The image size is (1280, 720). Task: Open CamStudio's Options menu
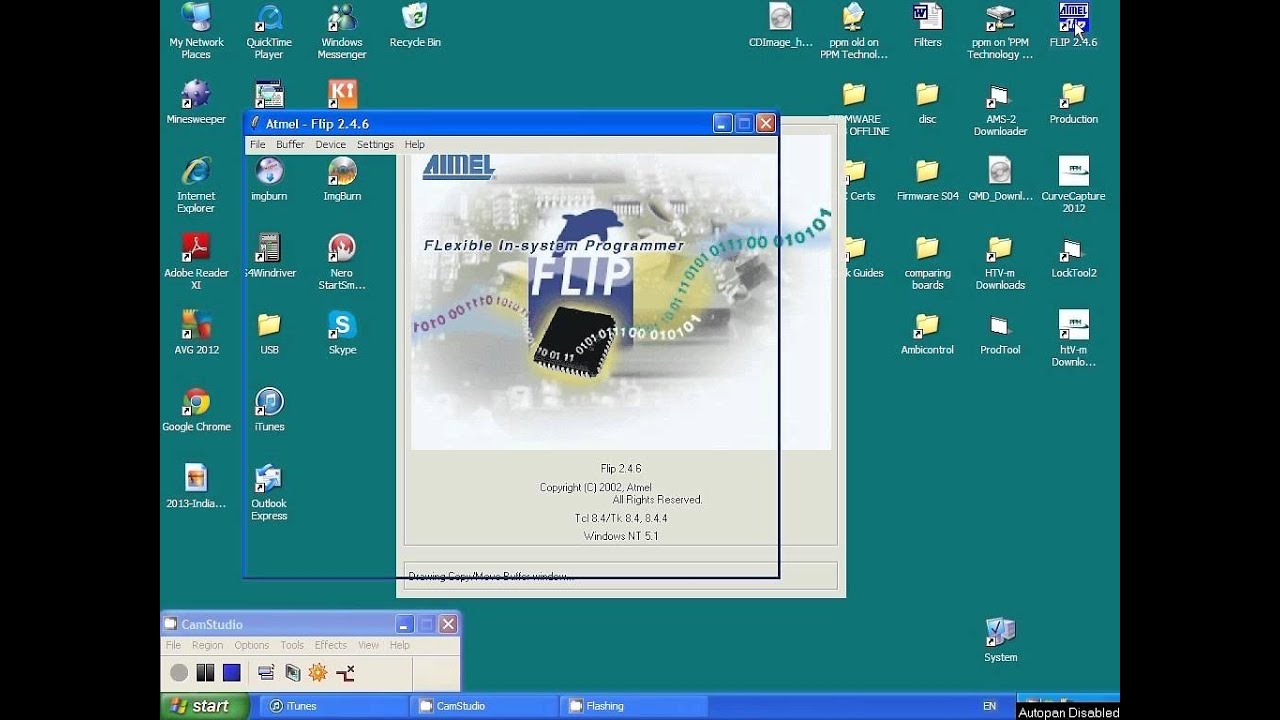(x=251, y=645)
